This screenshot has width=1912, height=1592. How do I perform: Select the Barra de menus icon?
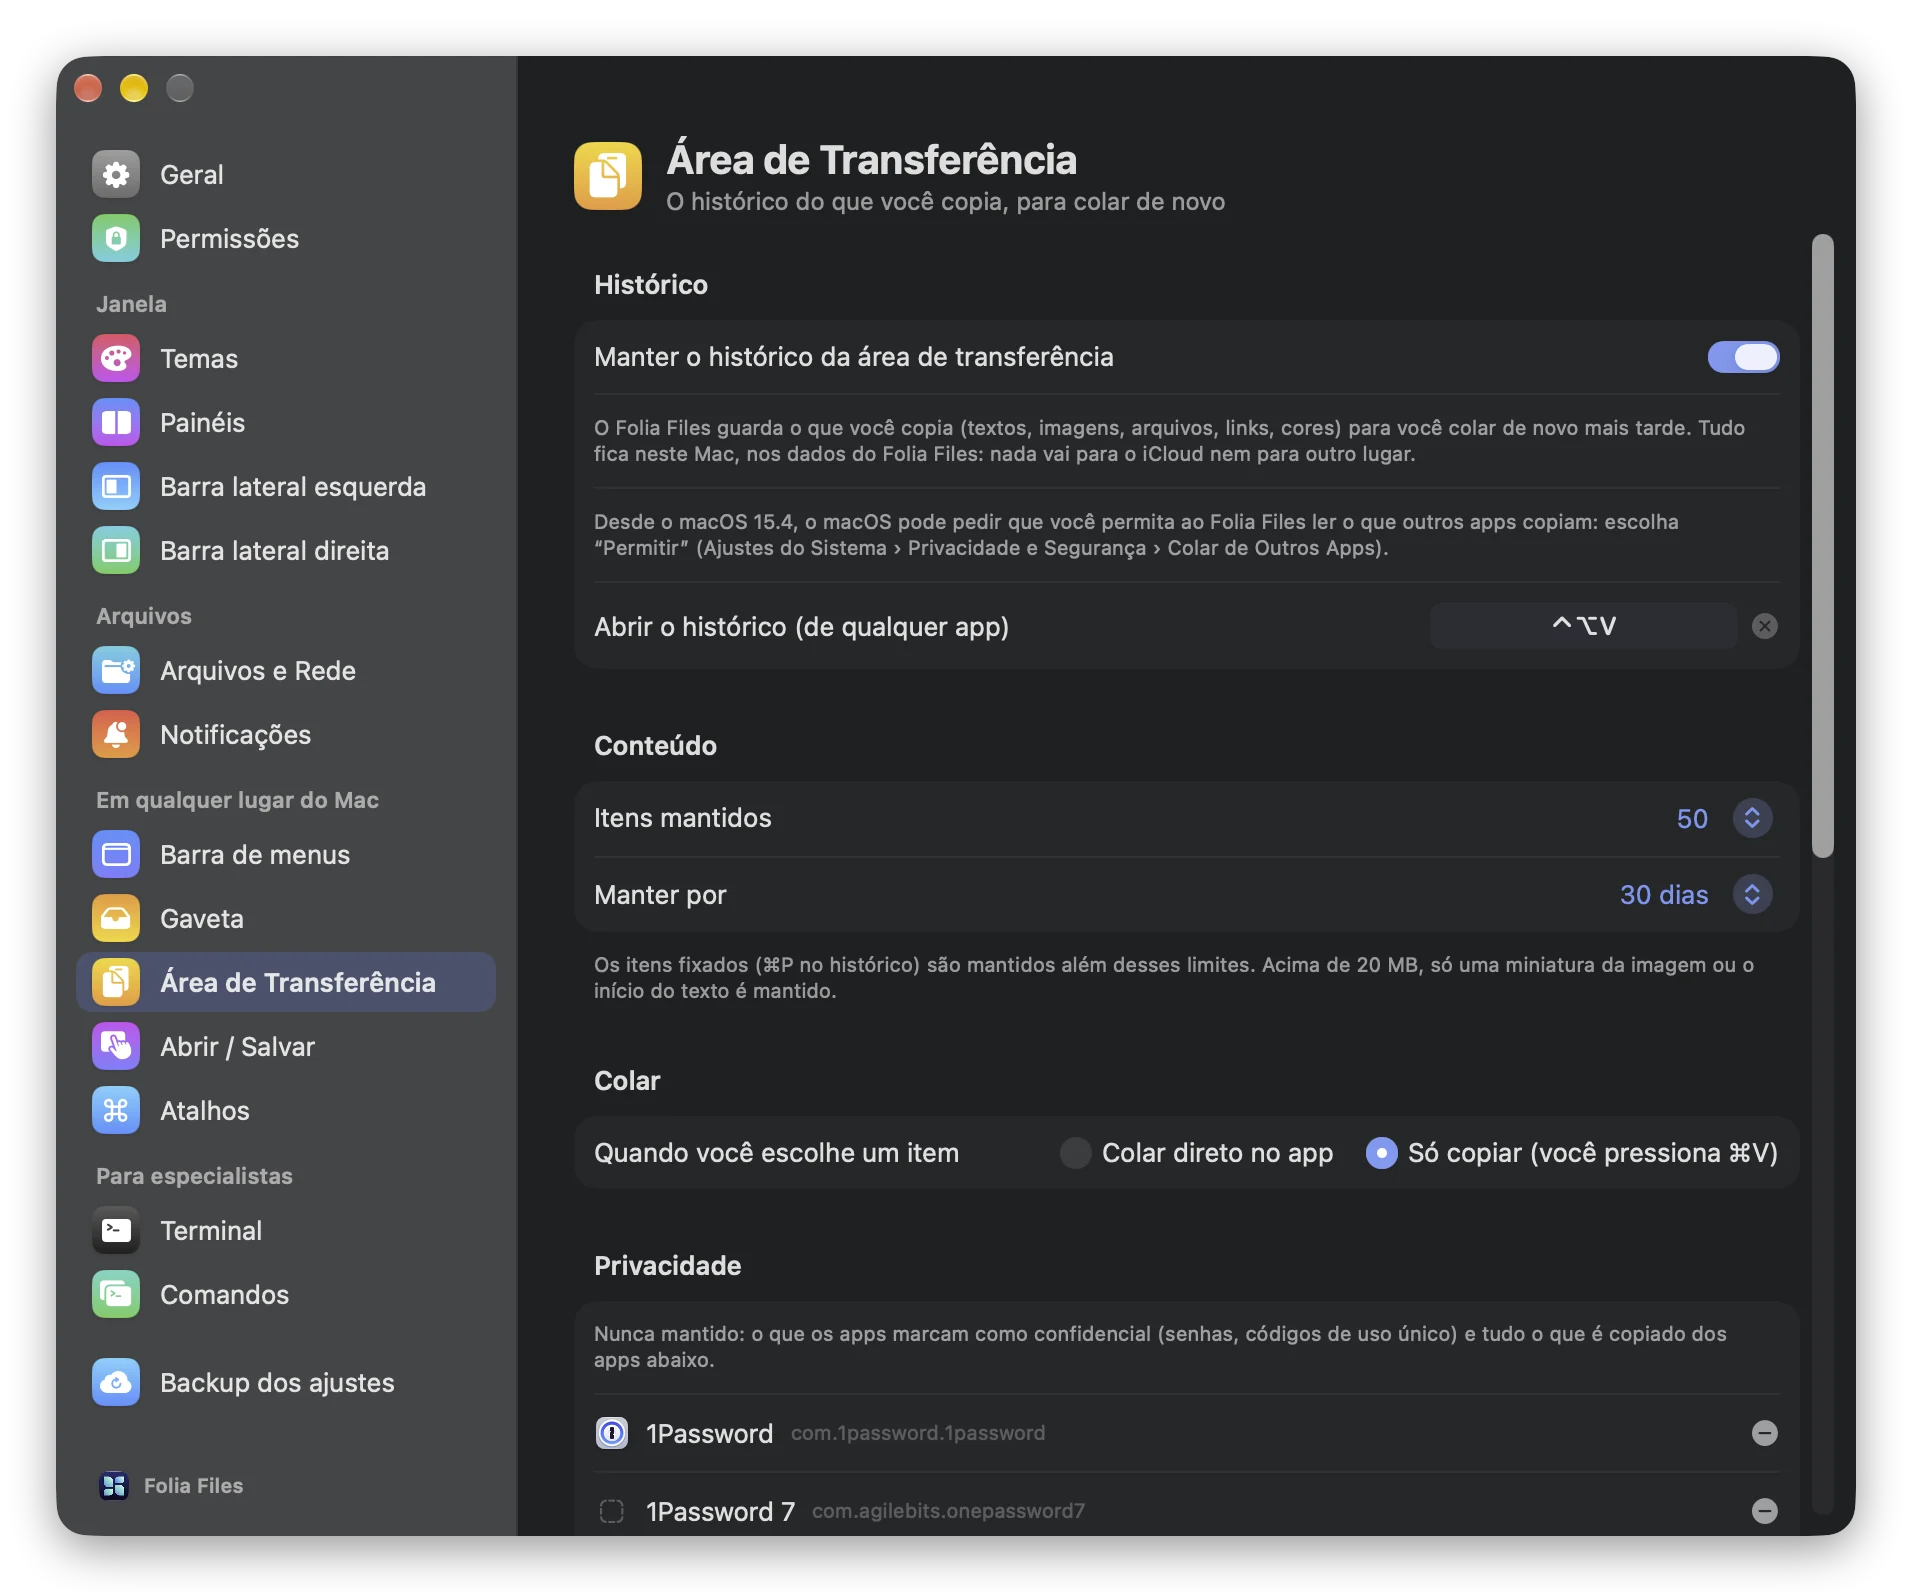(116, 855)
